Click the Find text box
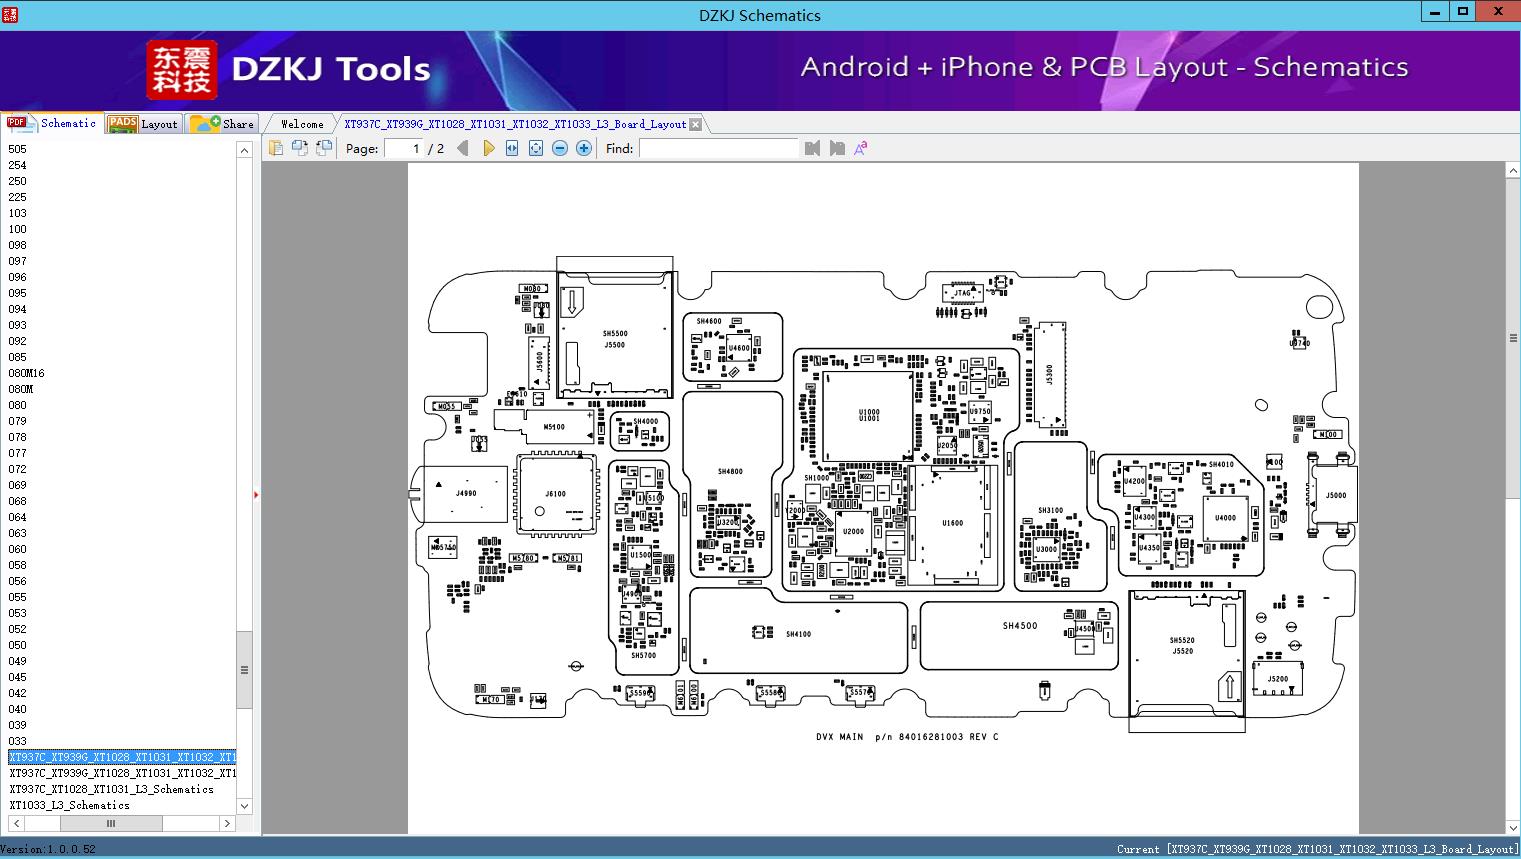 coord(719,148)
